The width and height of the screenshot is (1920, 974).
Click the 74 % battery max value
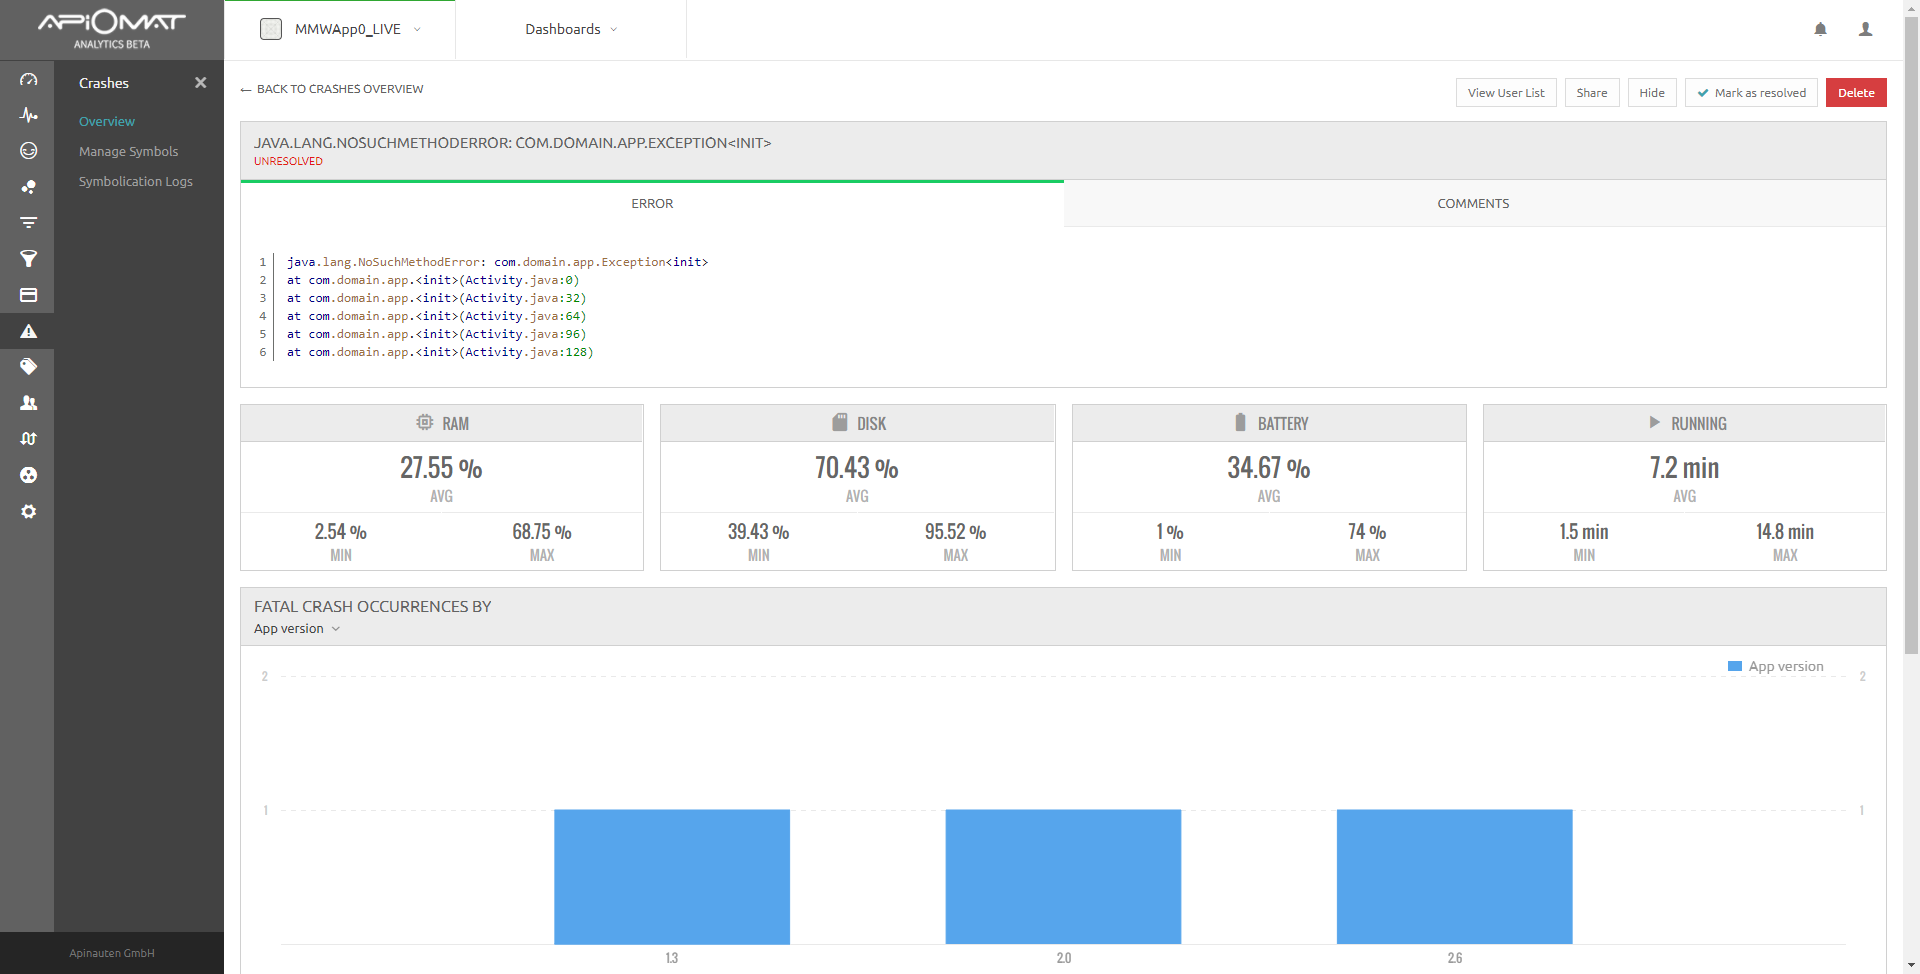coord(1367,532)
